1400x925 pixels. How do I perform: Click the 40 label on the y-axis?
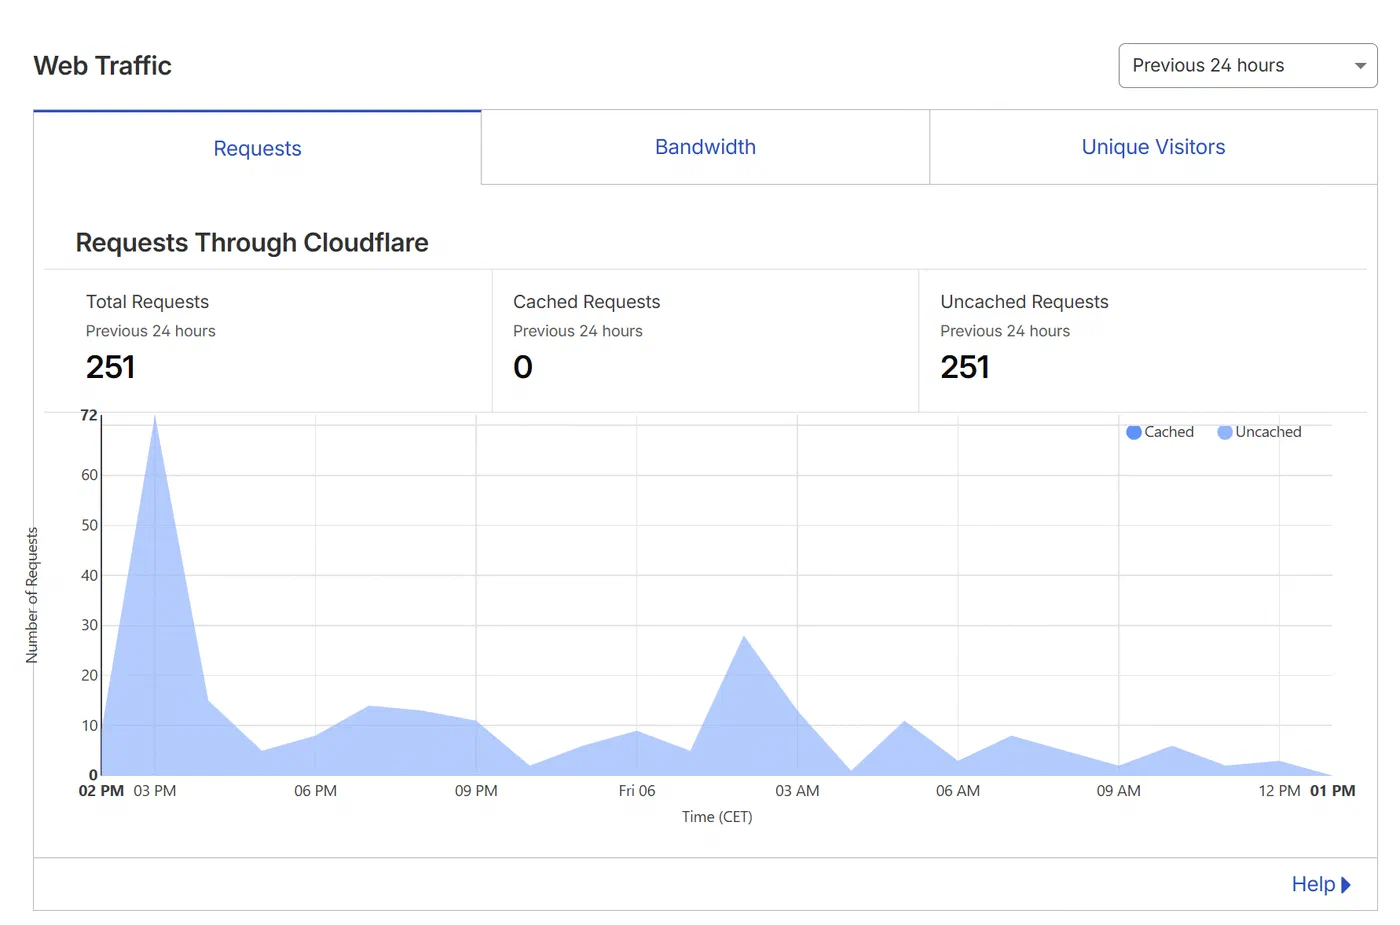(x=90, y=575)
